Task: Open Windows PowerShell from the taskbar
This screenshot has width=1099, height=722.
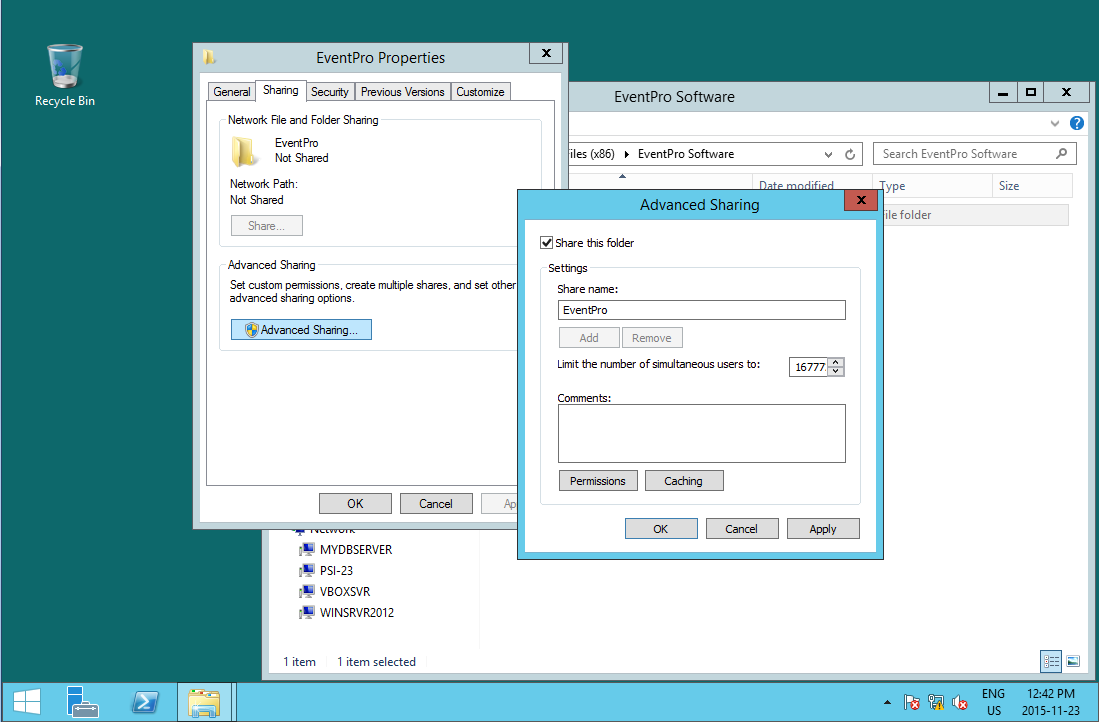Action: pyautogui.click(x=145, y=702)
